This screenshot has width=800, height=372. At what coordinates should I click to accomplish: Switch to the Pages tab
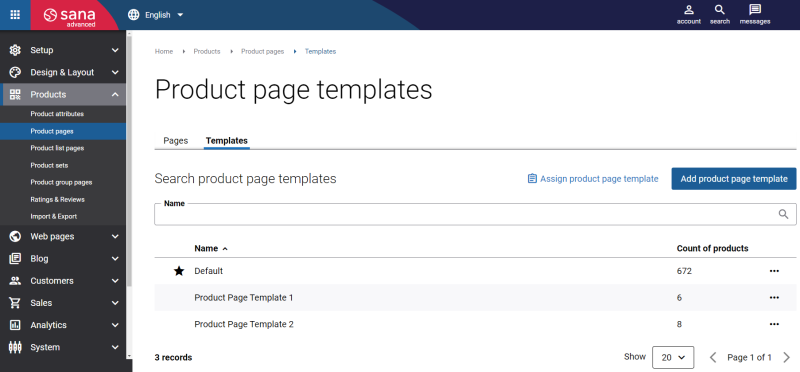176,141
